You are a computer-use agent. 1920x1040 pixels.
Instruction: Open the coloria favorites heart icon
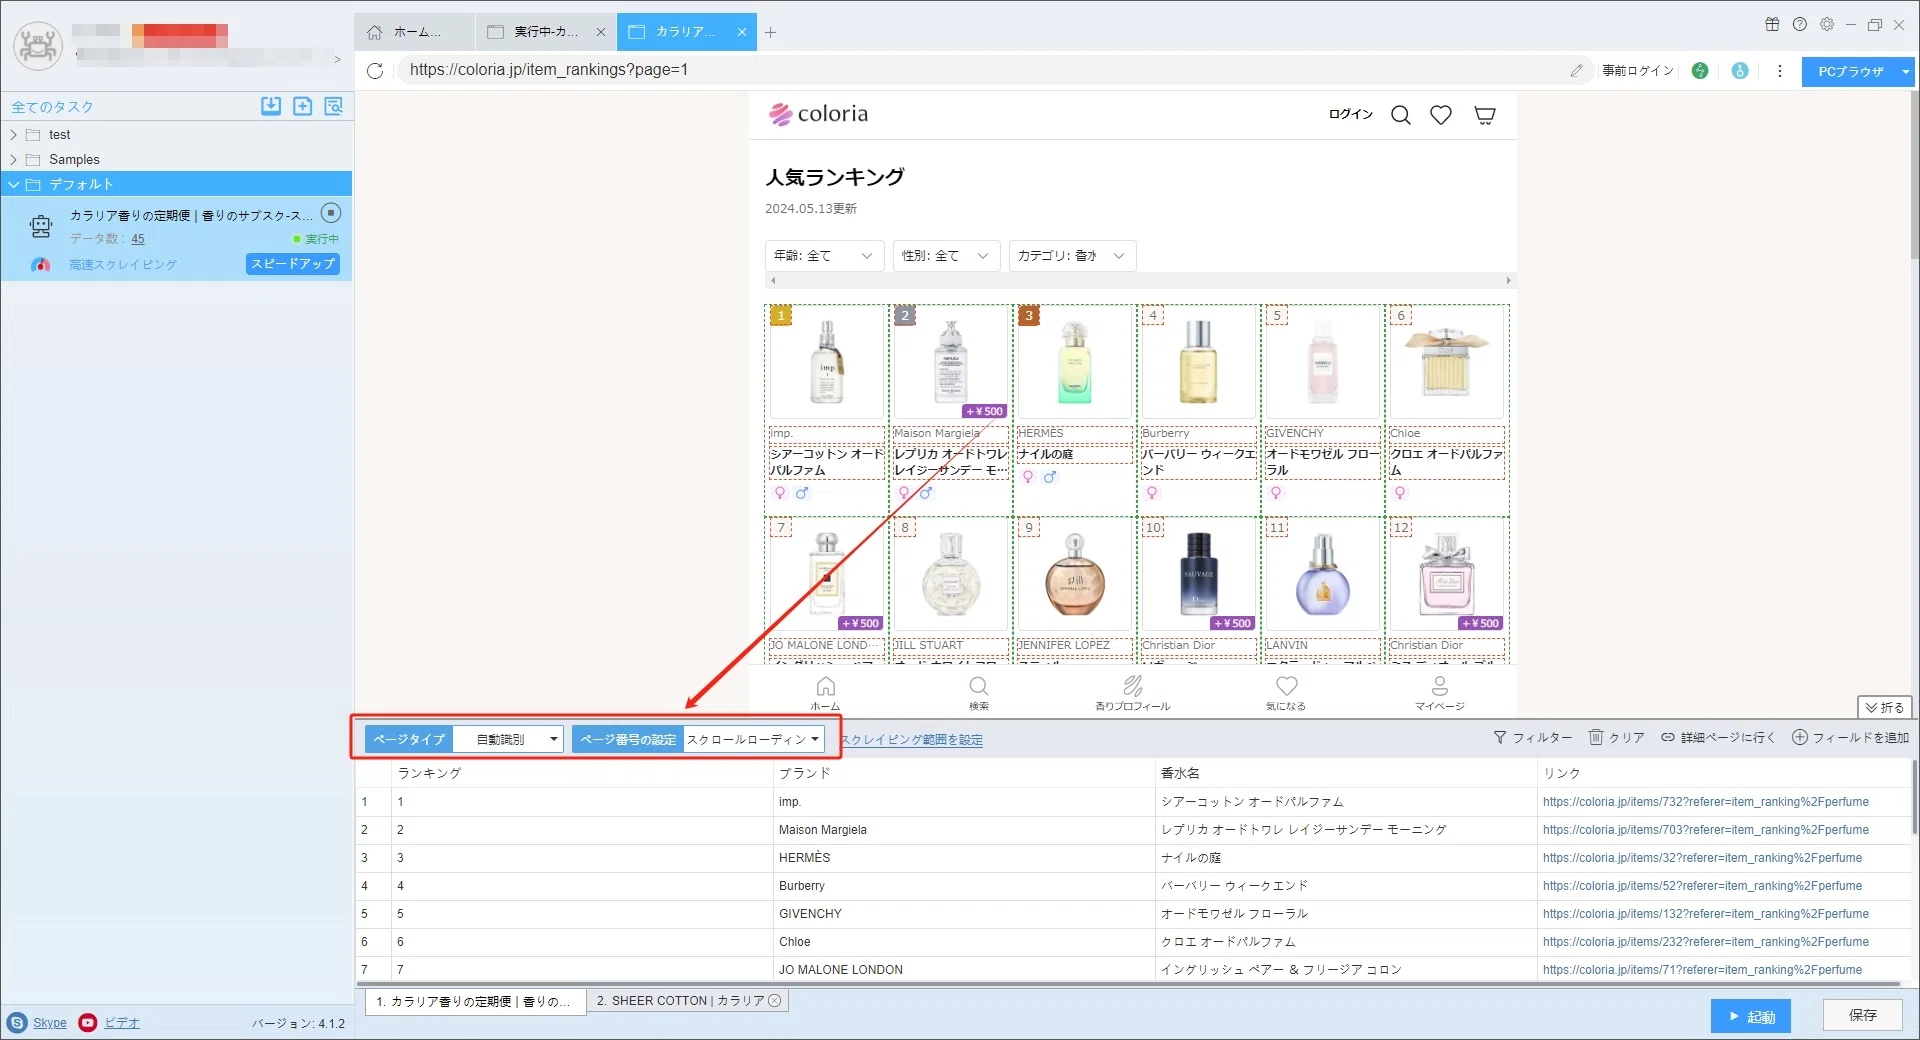1441,115
